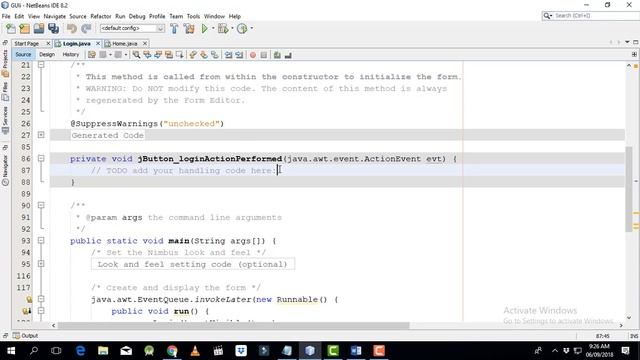640x360 pixels.
Task: Close the Login.java tab
Action: pos(98,43)
